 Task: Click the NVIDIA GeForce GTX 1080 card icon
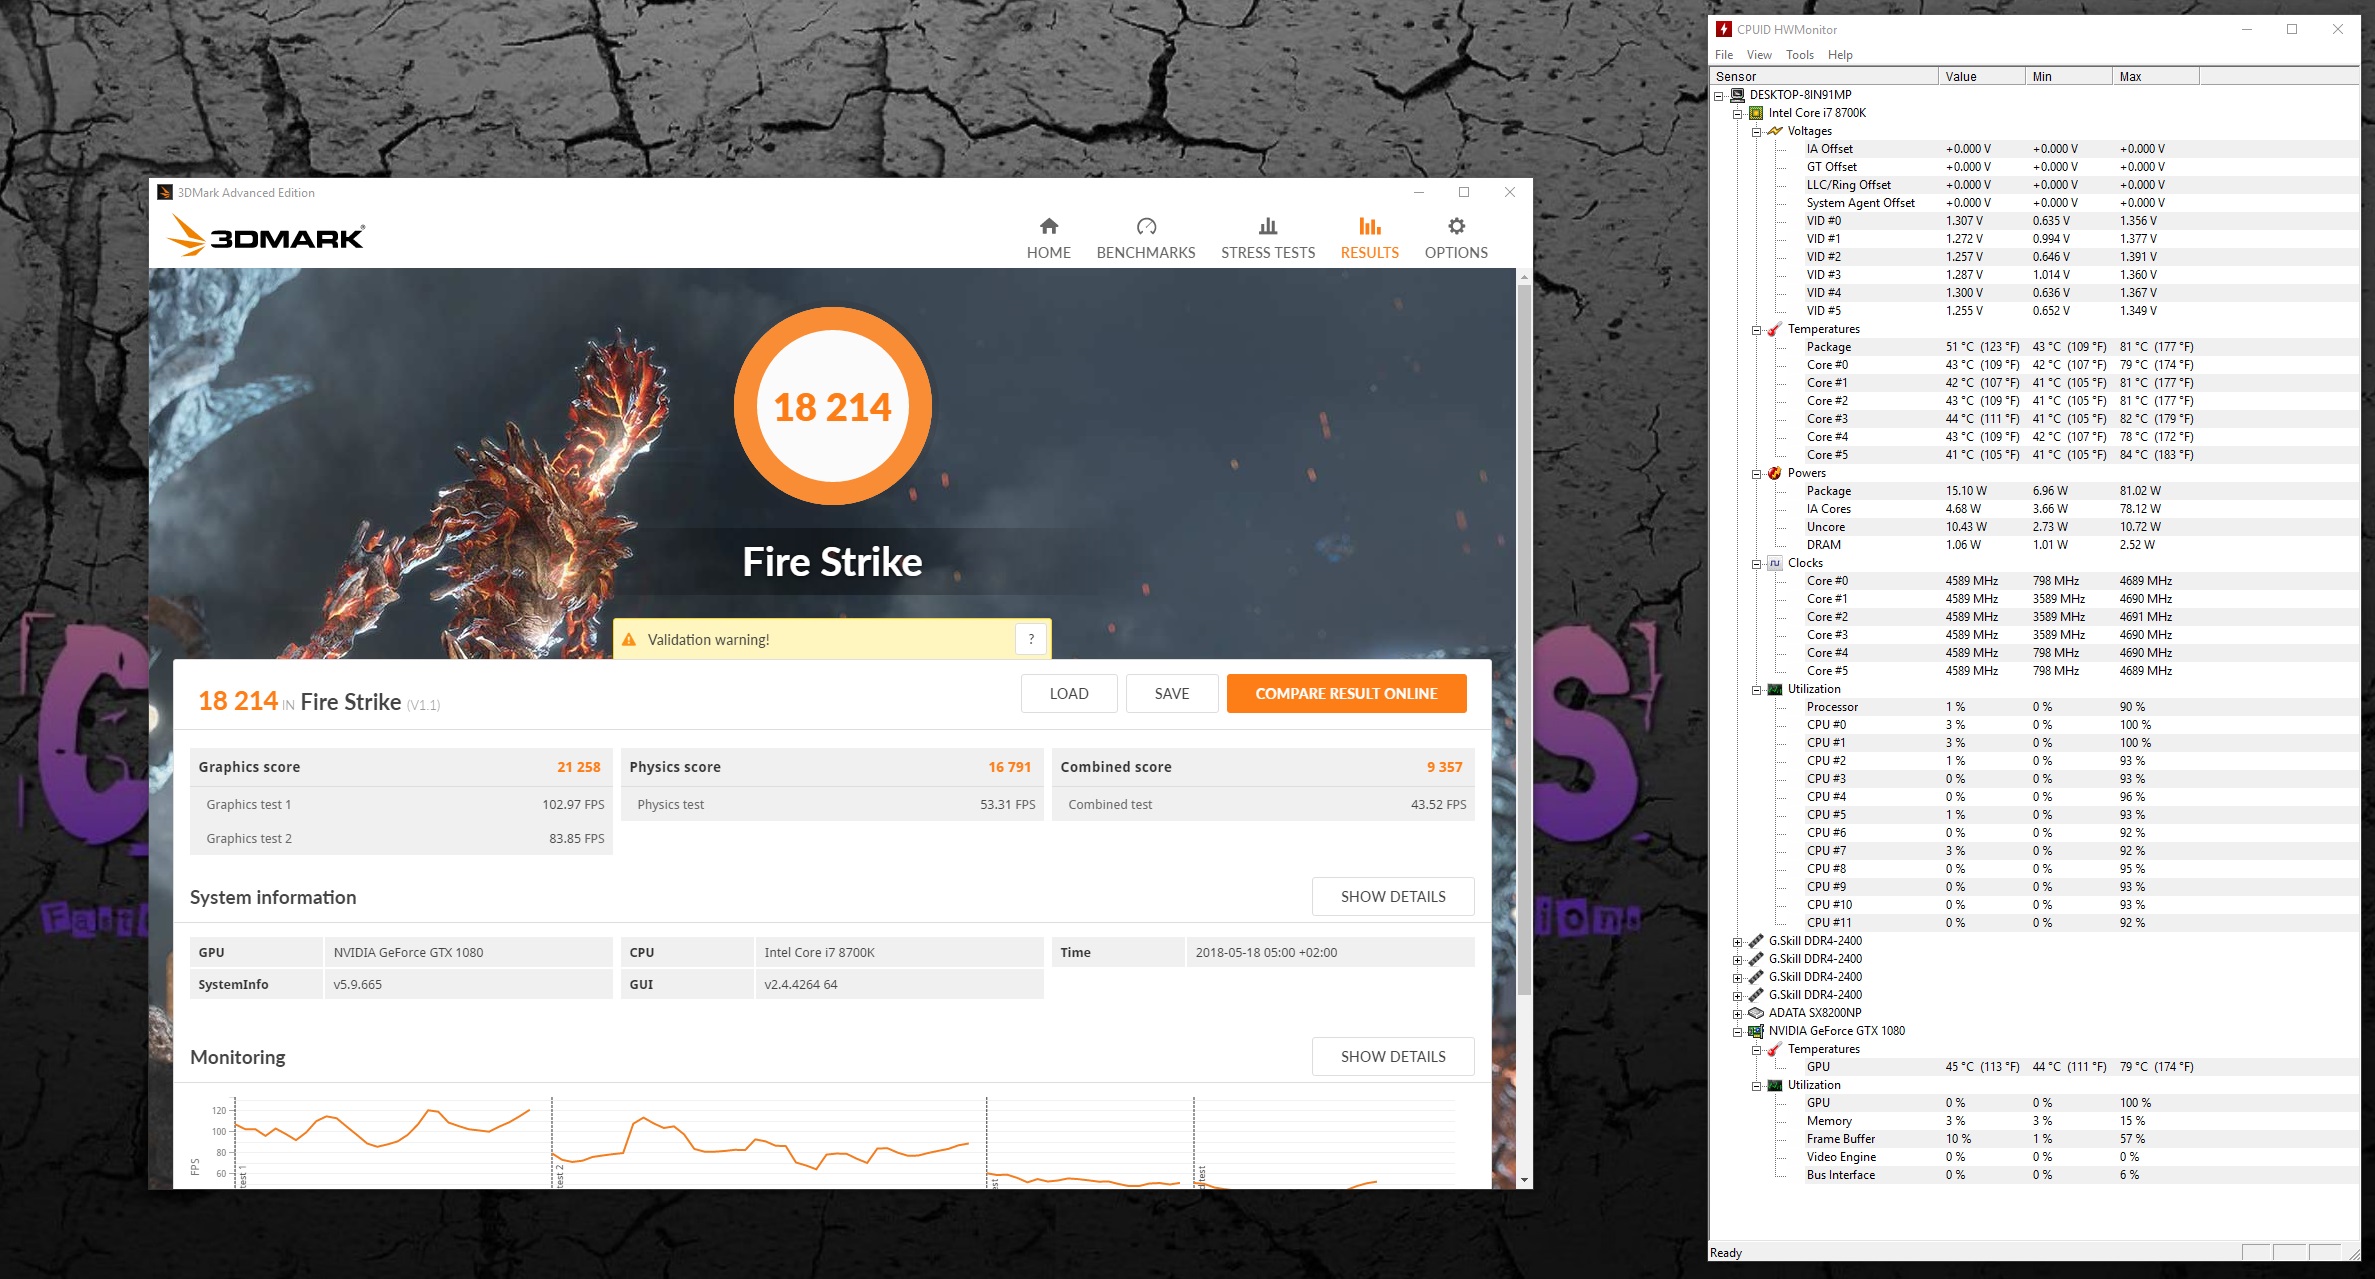[x=1756, y=1031]
